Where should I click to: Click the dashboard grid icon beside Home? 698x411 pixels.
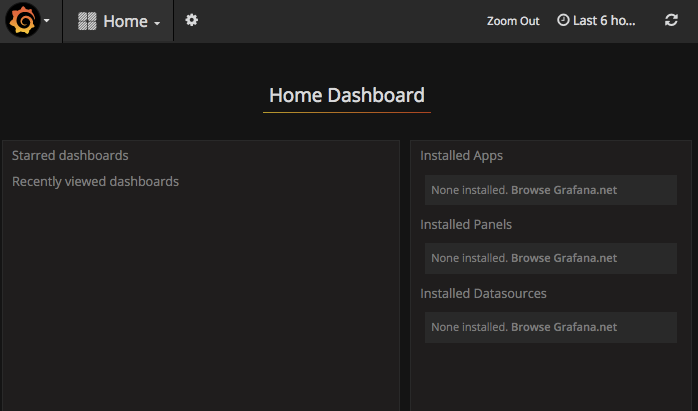pyautogui.click(x=87, y=21)
